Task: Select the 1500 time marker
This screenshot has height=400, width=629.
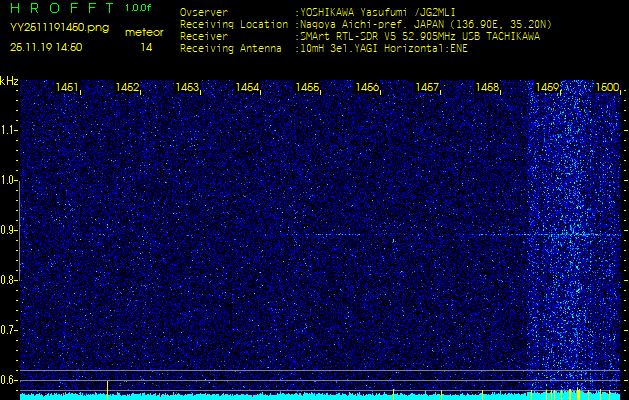Action: click(x=607, y=88)
